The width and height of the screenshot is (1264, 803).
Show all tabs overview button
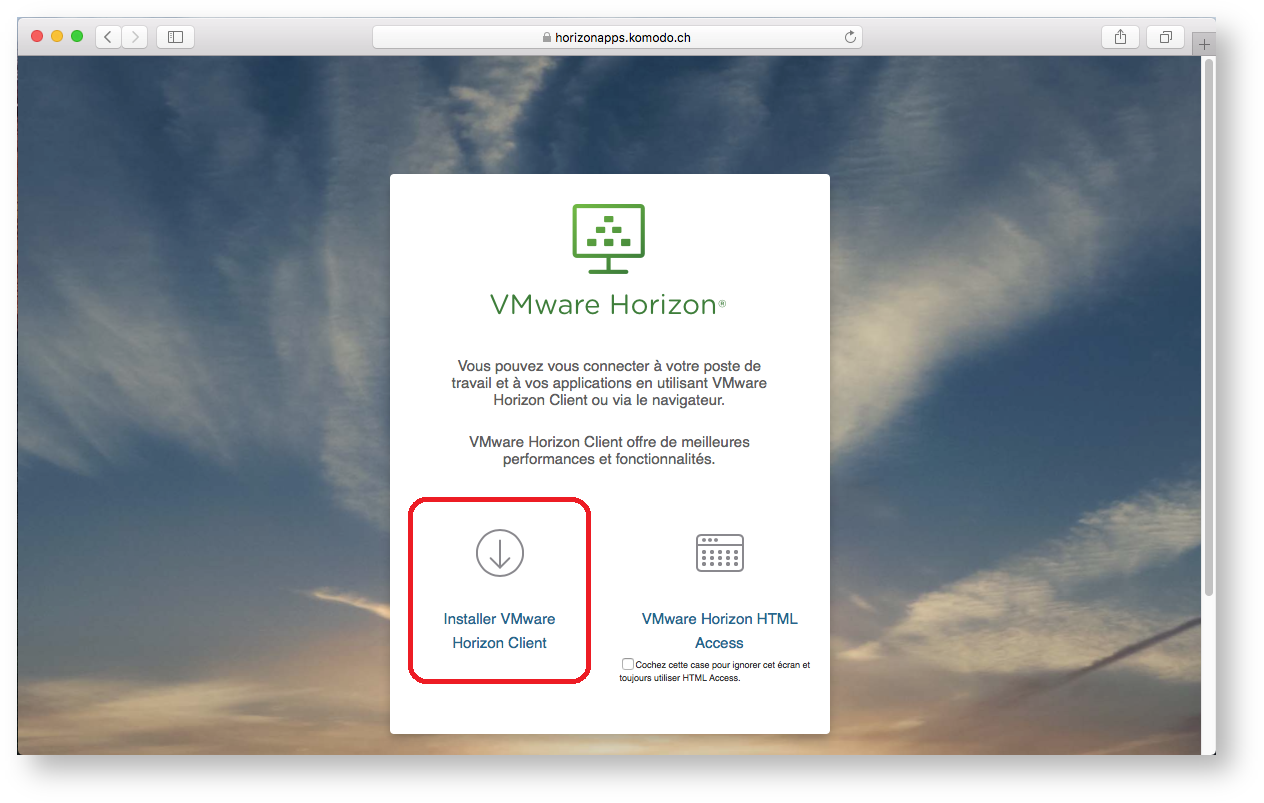[x=1165, y=37]
